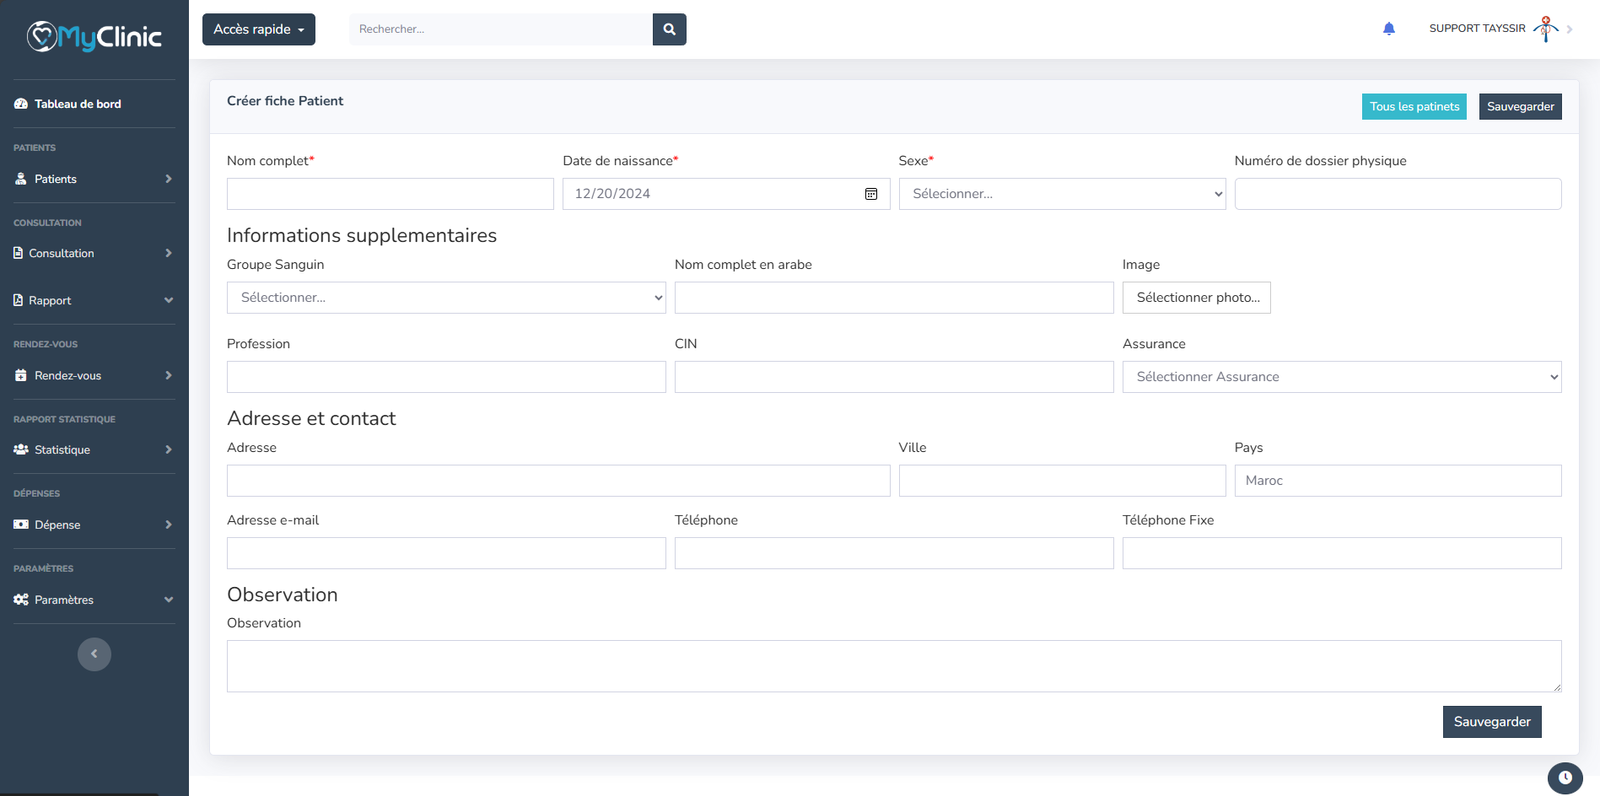Image resolution: width=1600 pixels, height=796 pixels.
Task: Open the Assurance selection dropdown
Action: tap(1341, 377)
